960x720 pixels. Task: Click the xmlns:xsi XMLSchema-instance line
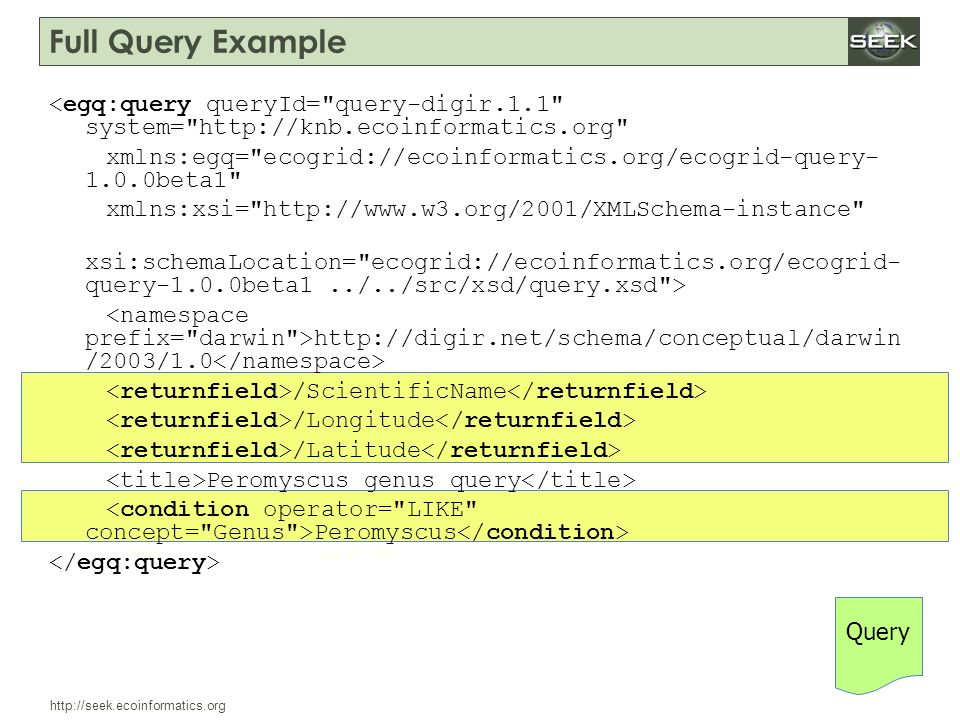point(485,209)
